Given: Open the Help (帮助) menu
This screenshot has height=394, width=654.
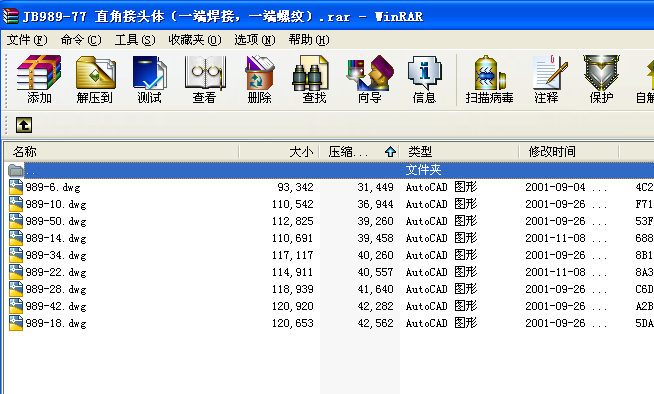Looking at the screenshot, I should click(309, 40).
